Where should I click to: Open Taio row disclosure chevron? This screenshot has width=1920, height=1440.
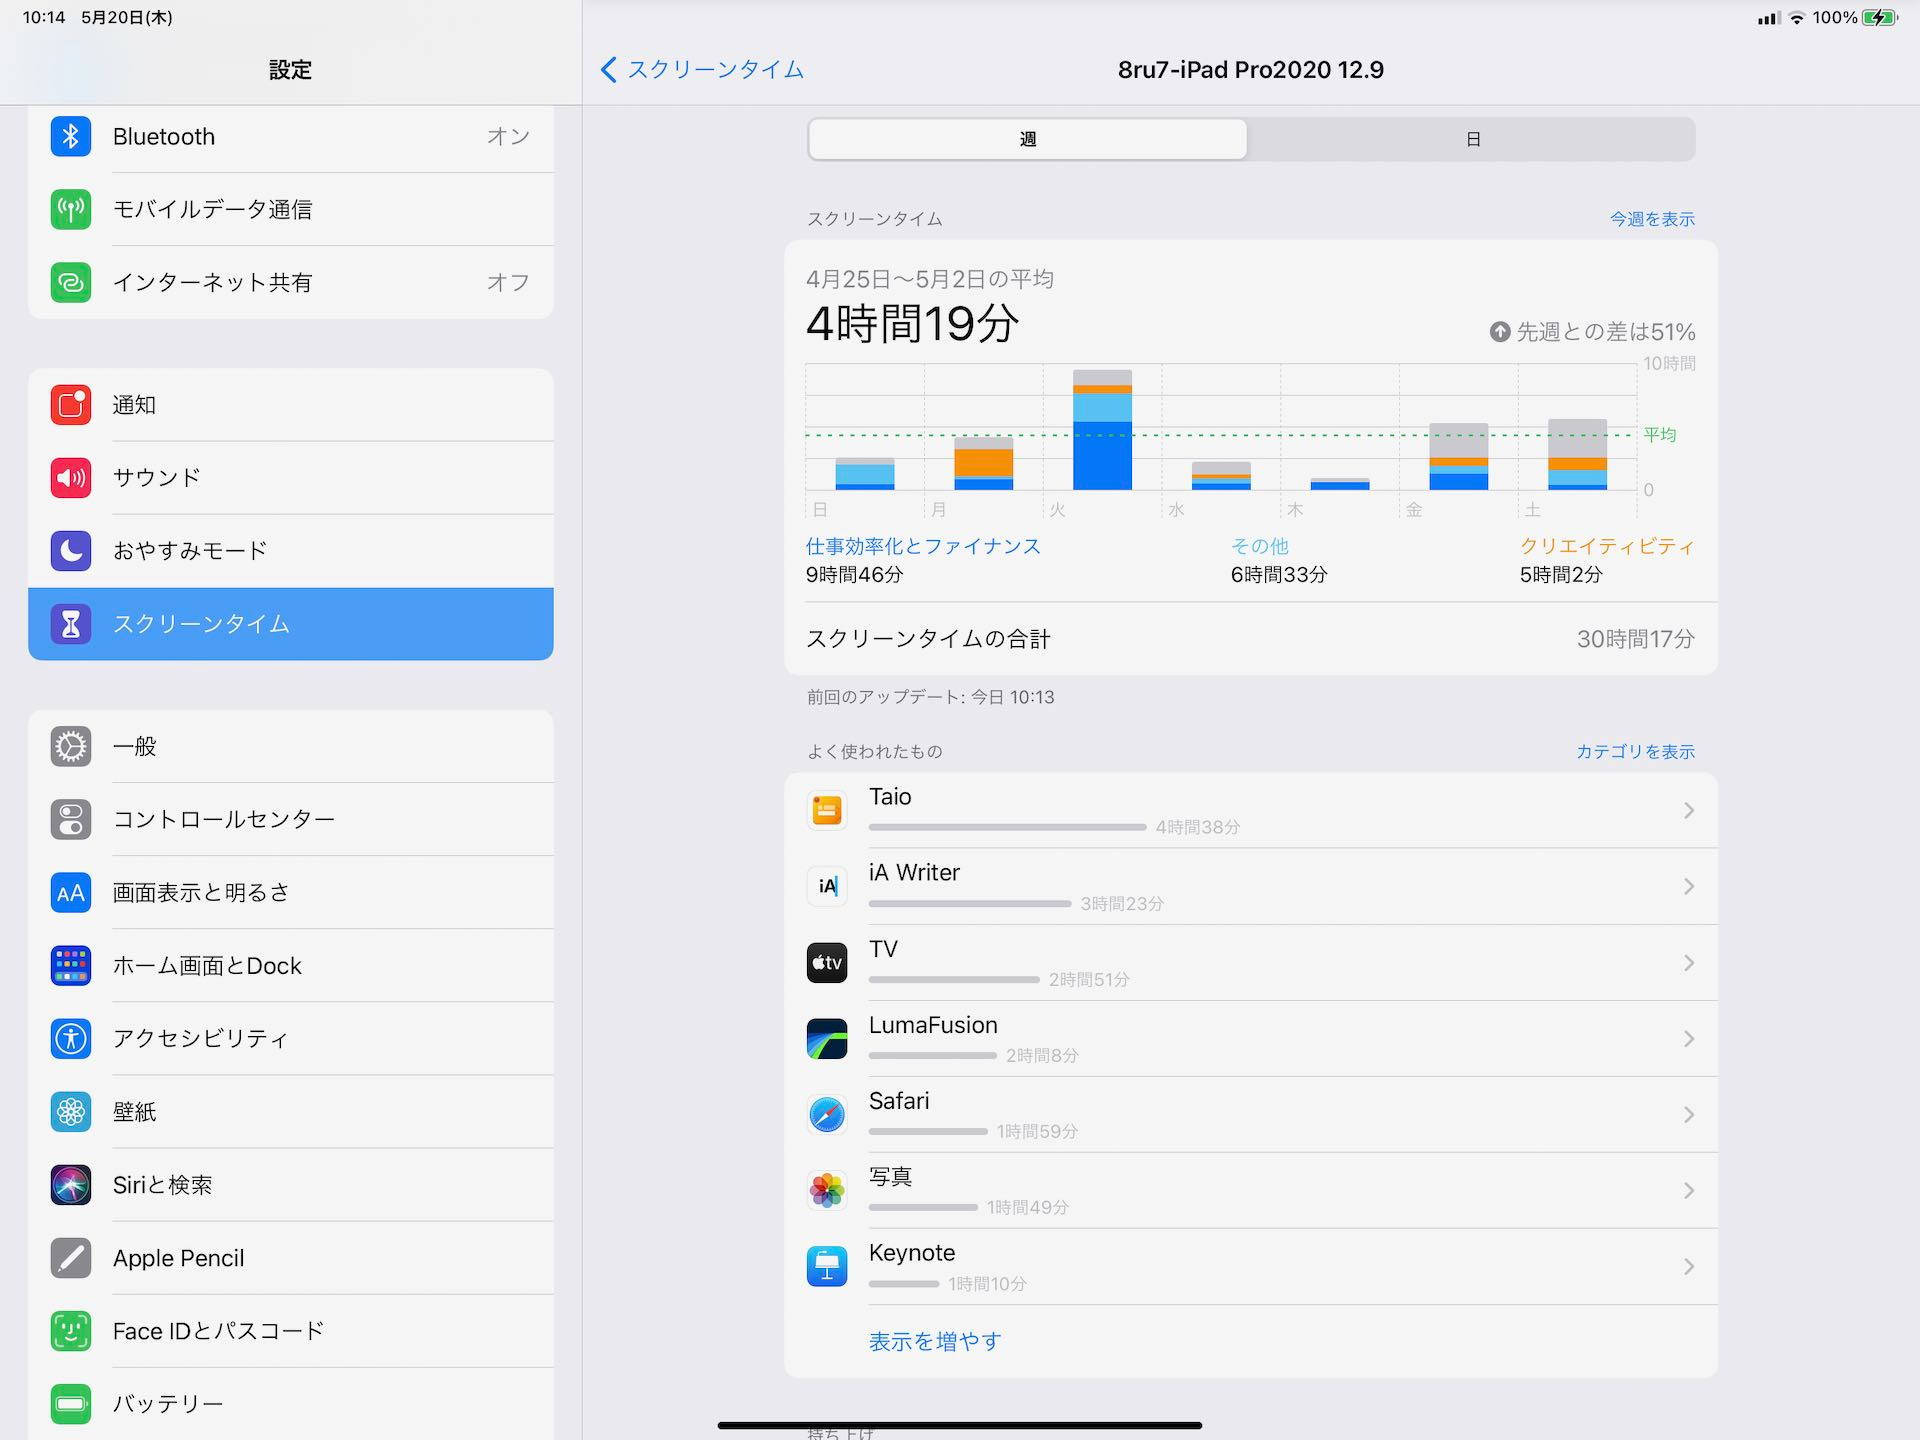click(1688, 810)
